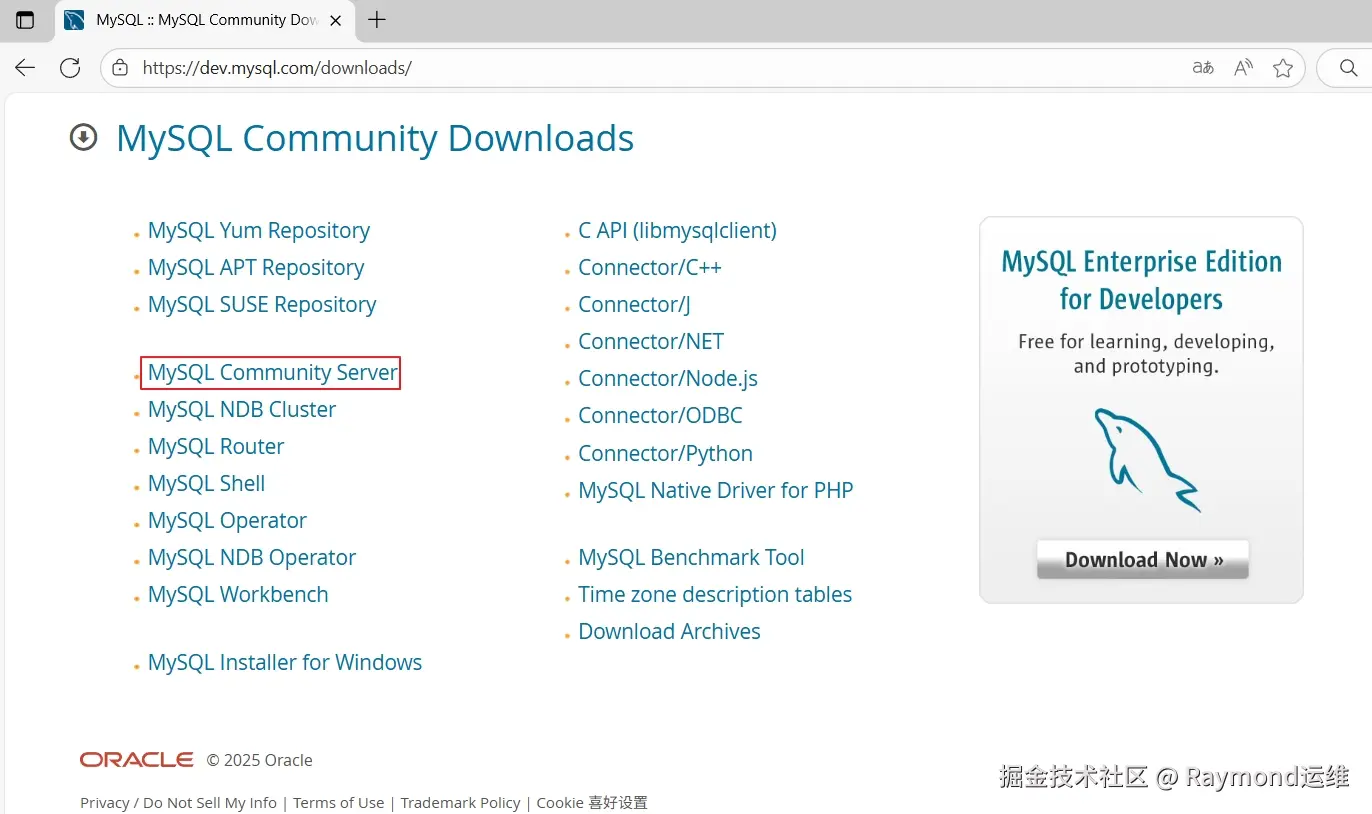Click the Download Now button

[1143, 560]
